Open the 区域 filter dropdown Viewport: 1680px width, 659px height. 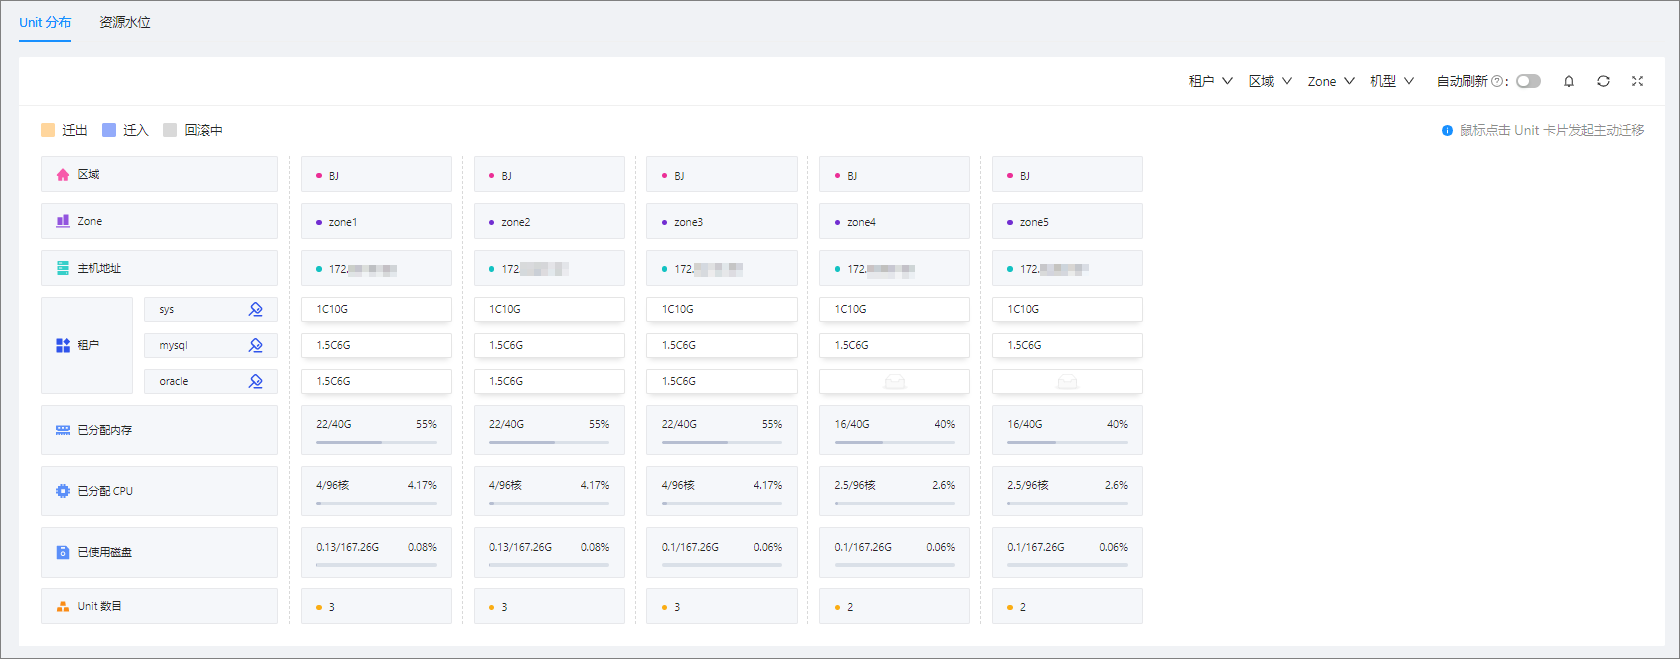pos(1270,81)
